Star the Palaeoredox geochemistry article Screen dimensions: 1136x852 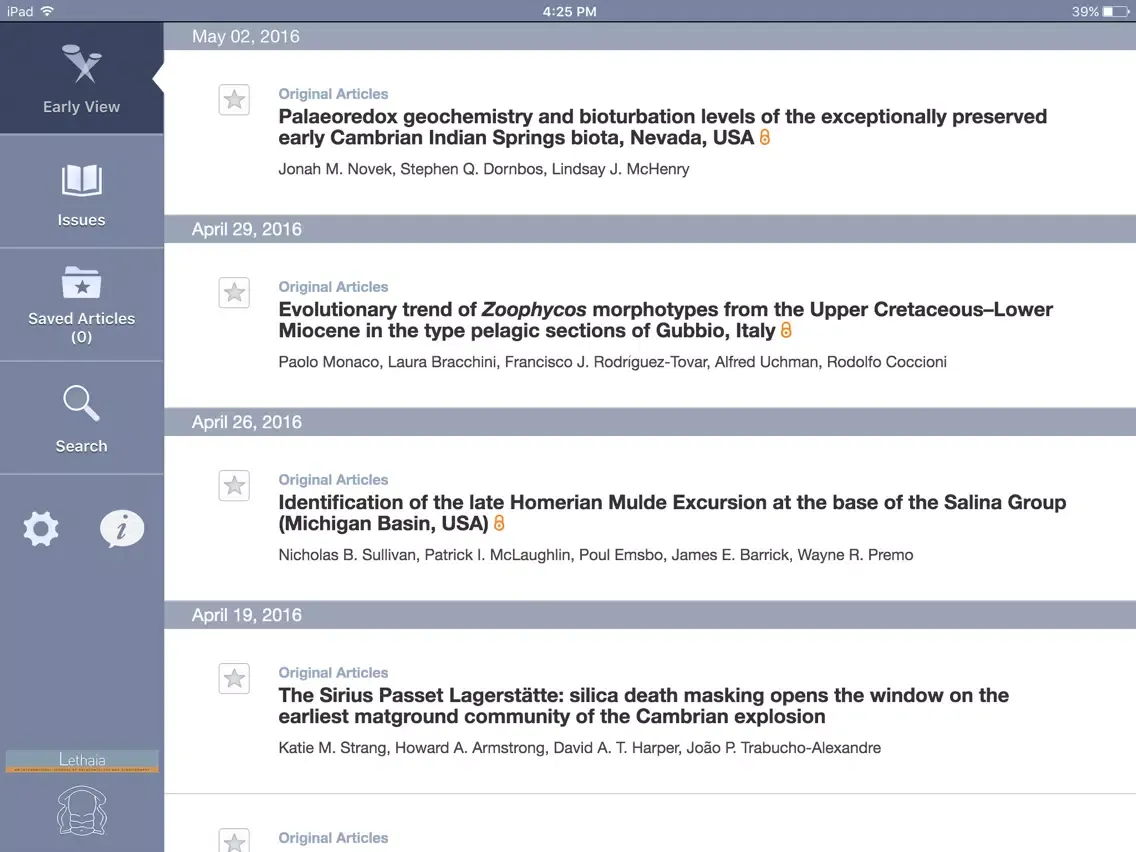(x=234, y=100)
